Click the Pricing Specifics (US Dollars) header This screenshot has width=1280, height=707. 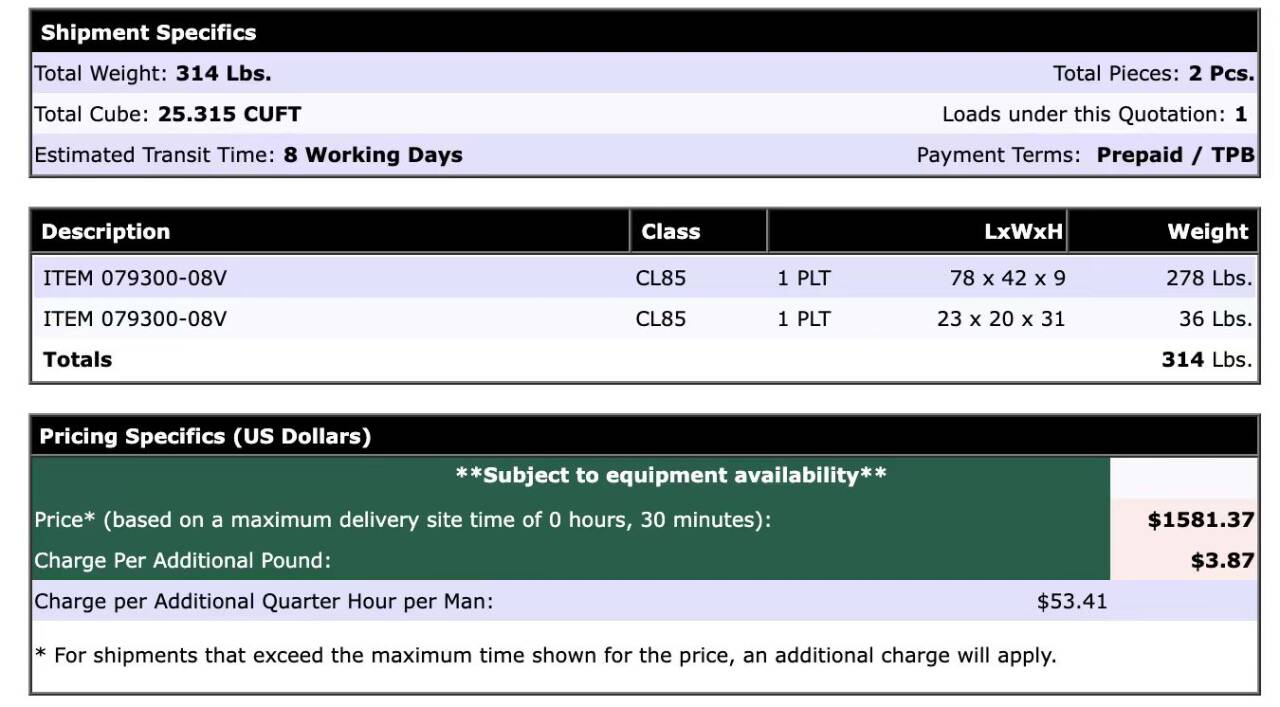click(x=205, y=437)
